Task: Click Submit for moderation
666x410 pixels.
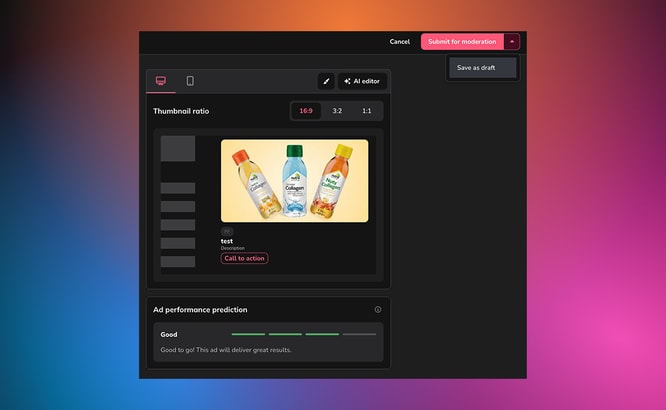Action: (x=462, y=42)
